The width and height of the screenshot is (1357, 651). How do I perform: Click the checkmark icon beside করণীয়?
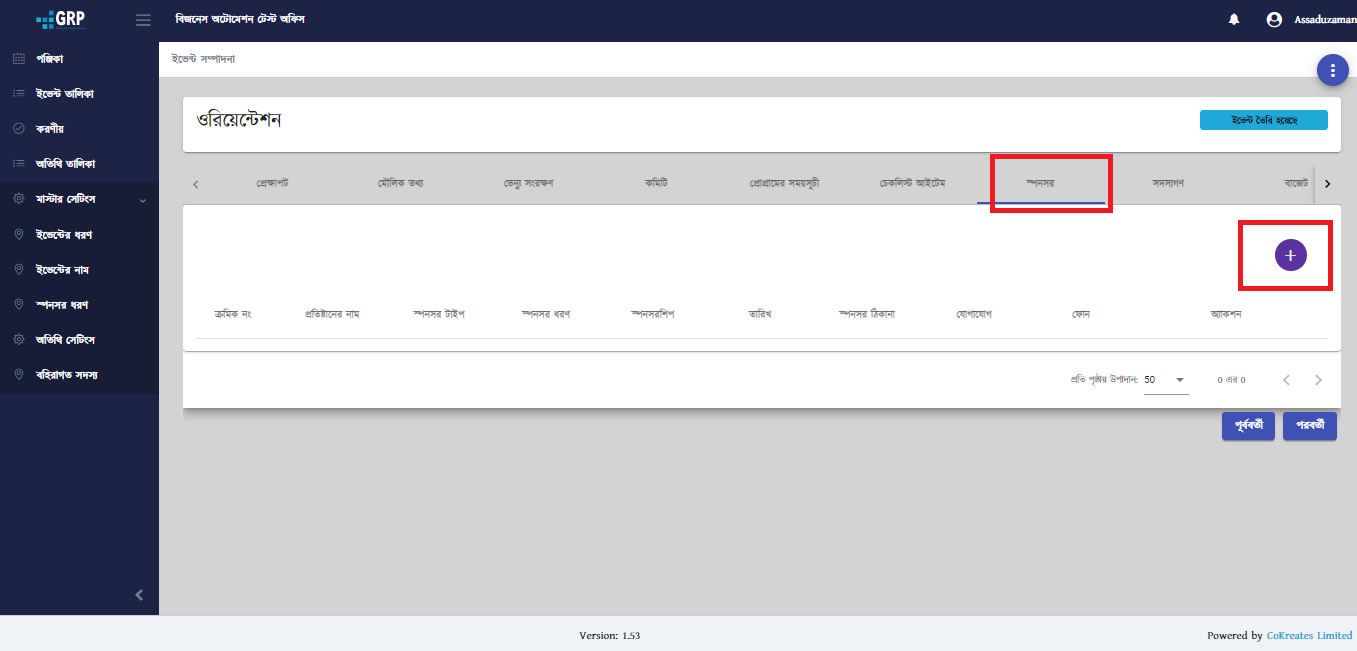[x=18, y=129]
